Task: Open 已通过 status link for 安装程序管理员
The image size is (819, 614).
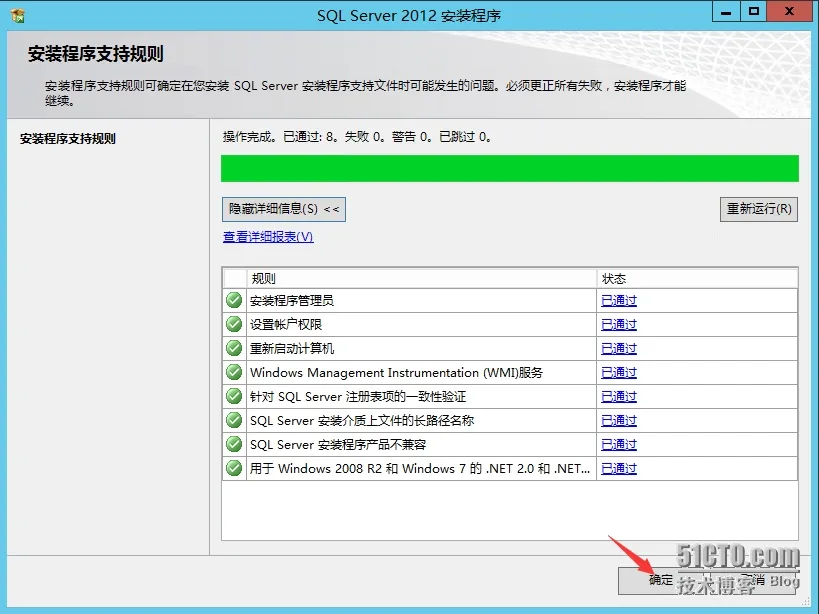Action: [619, 301]
